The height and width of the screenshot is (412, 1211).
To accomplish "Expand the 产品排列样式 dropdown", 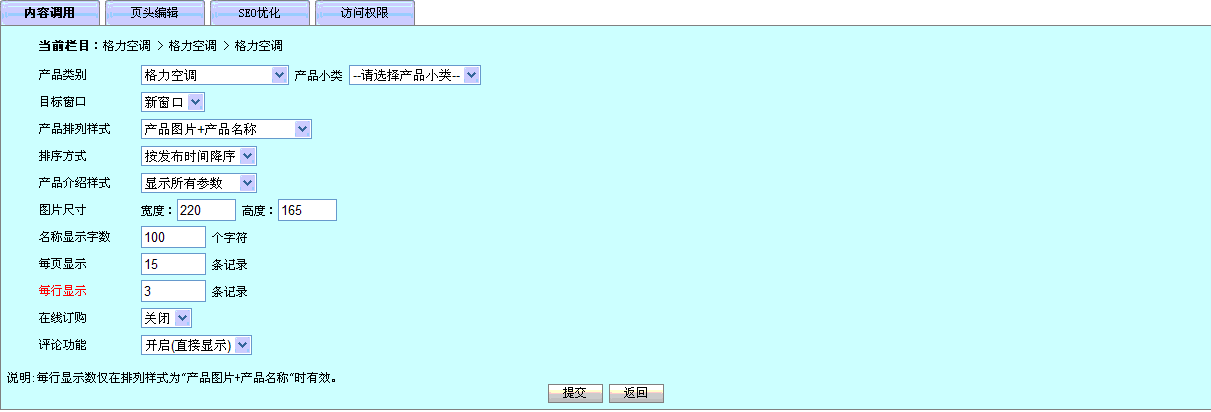I will [x=226, y=129].
